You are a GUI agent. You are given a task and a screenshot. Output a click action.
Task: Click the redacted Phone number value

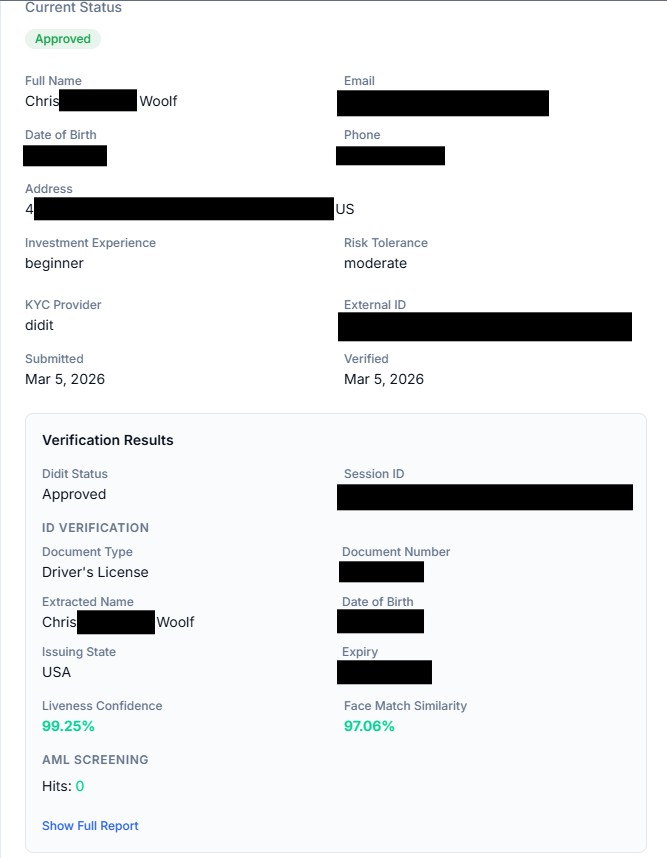pos(390,156)
